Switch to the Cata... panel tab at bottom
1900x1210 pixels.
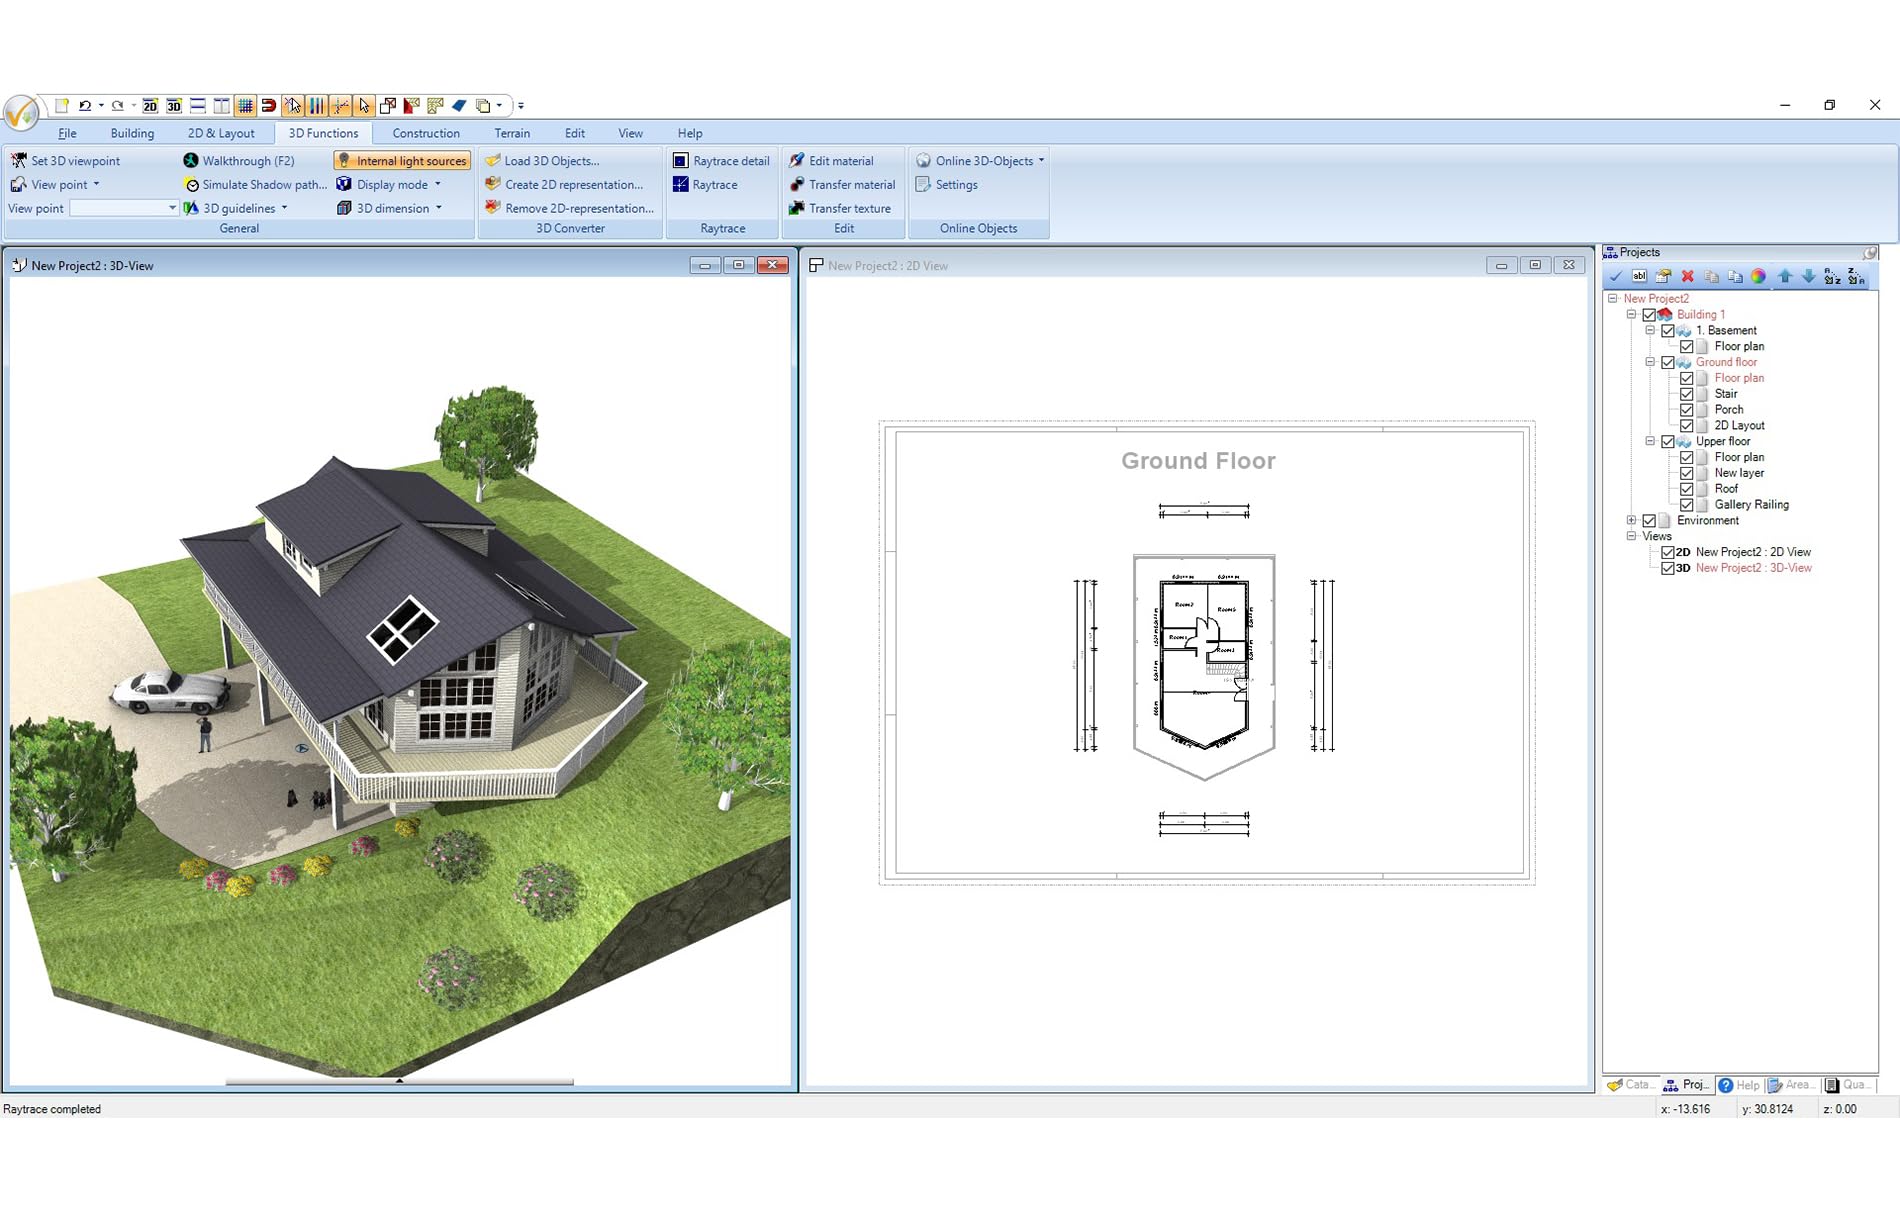(x=1630, y=1085)
